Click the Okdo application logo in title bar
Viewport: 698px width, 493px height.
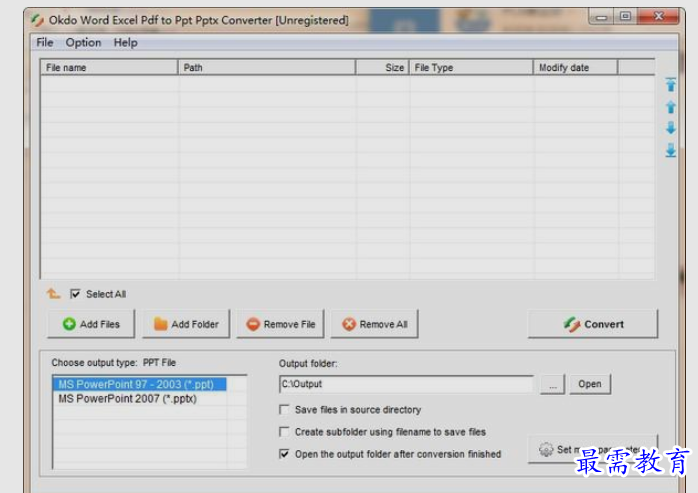[x=37, y=20]
